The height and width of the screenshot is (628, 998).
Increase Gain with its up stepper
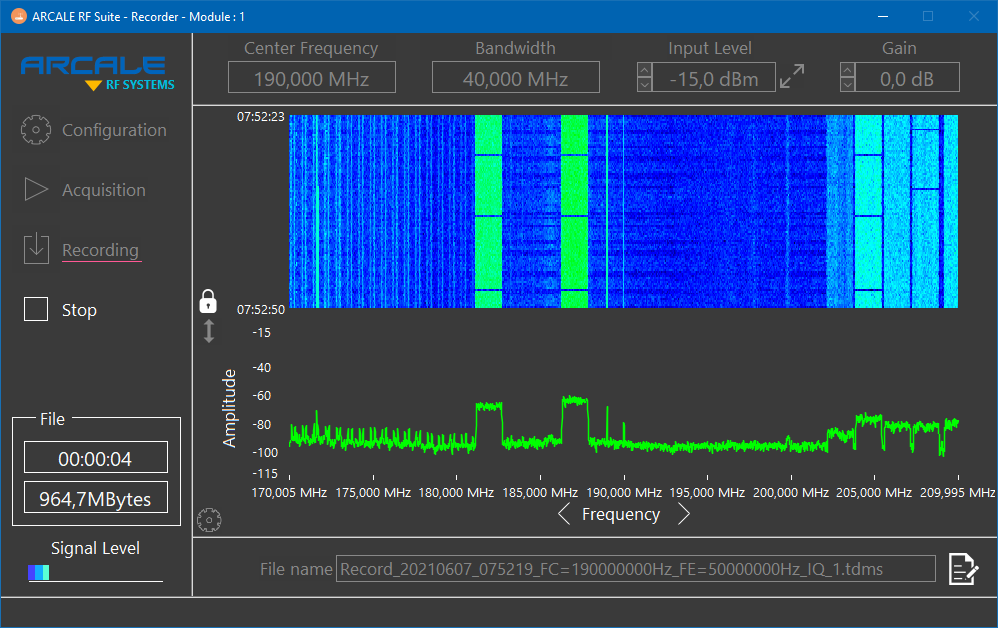[846, 69]
